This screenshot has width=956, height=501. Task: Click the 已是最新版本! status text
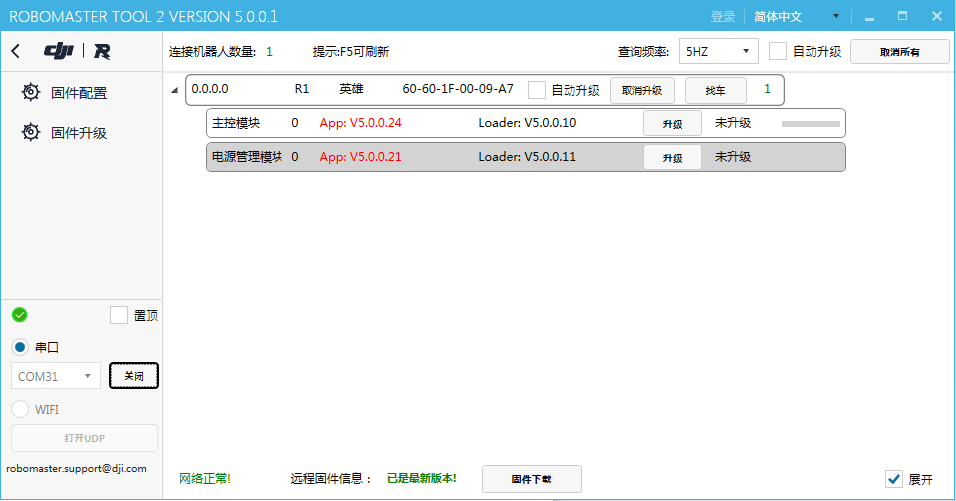pyautogui.click(x=422, y=478)
